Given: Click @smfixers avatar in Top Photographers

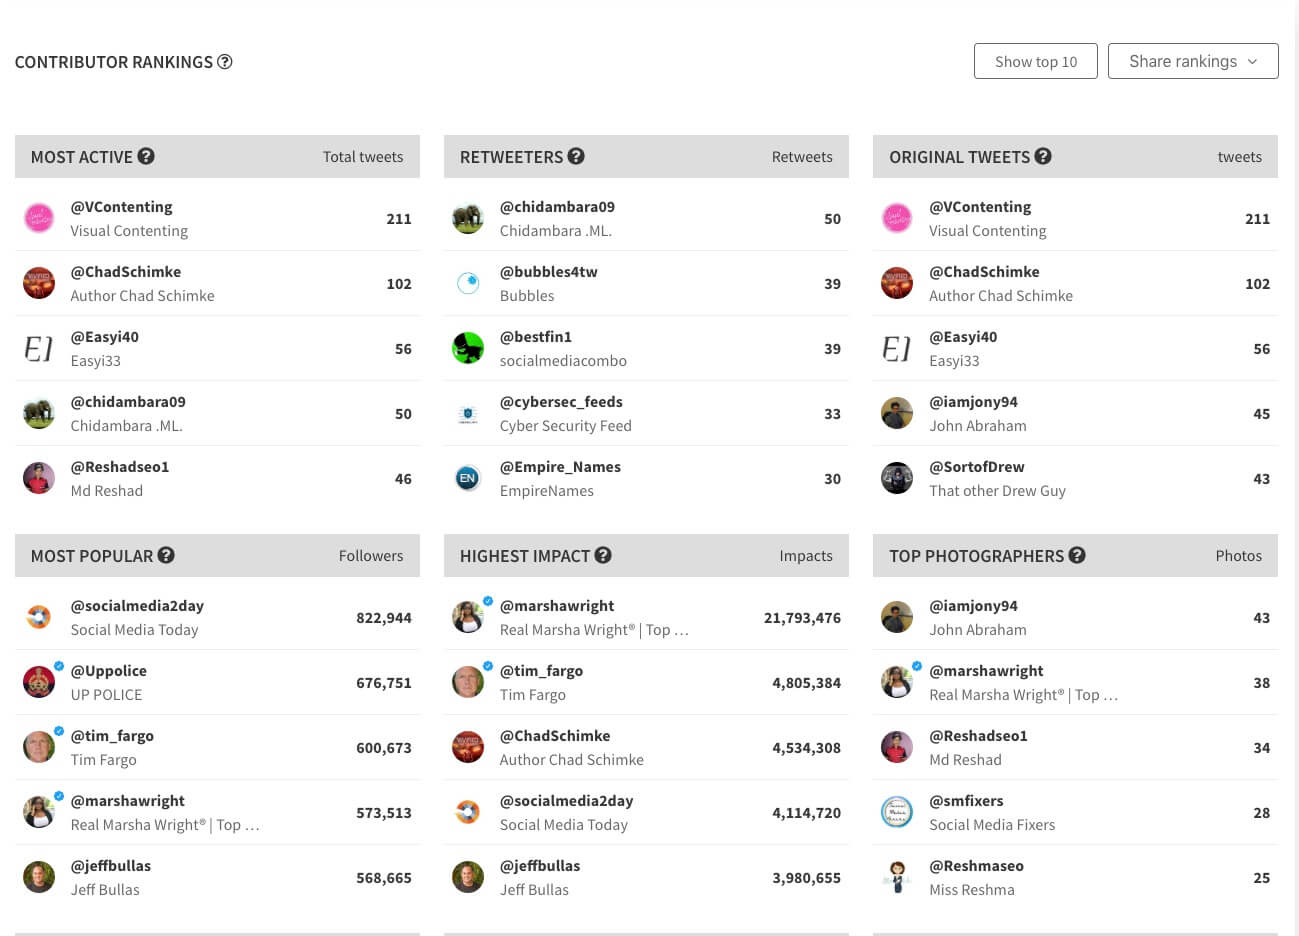Looking at the screenshot, I should pos(897,813).
